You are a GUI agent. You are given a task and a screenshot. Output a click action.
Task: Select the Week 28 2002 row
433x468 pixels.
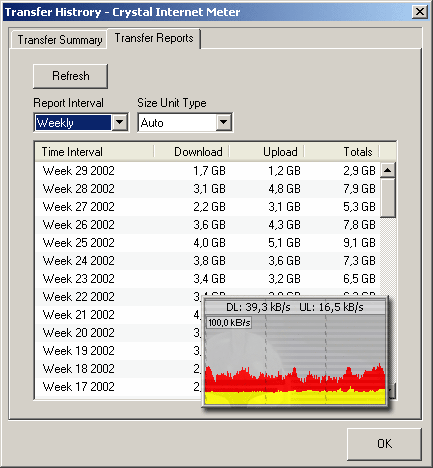tap(207, 189)
